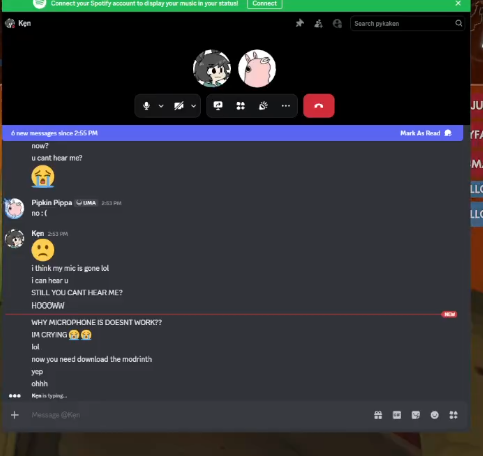Open microphone input options chevron

161,106
